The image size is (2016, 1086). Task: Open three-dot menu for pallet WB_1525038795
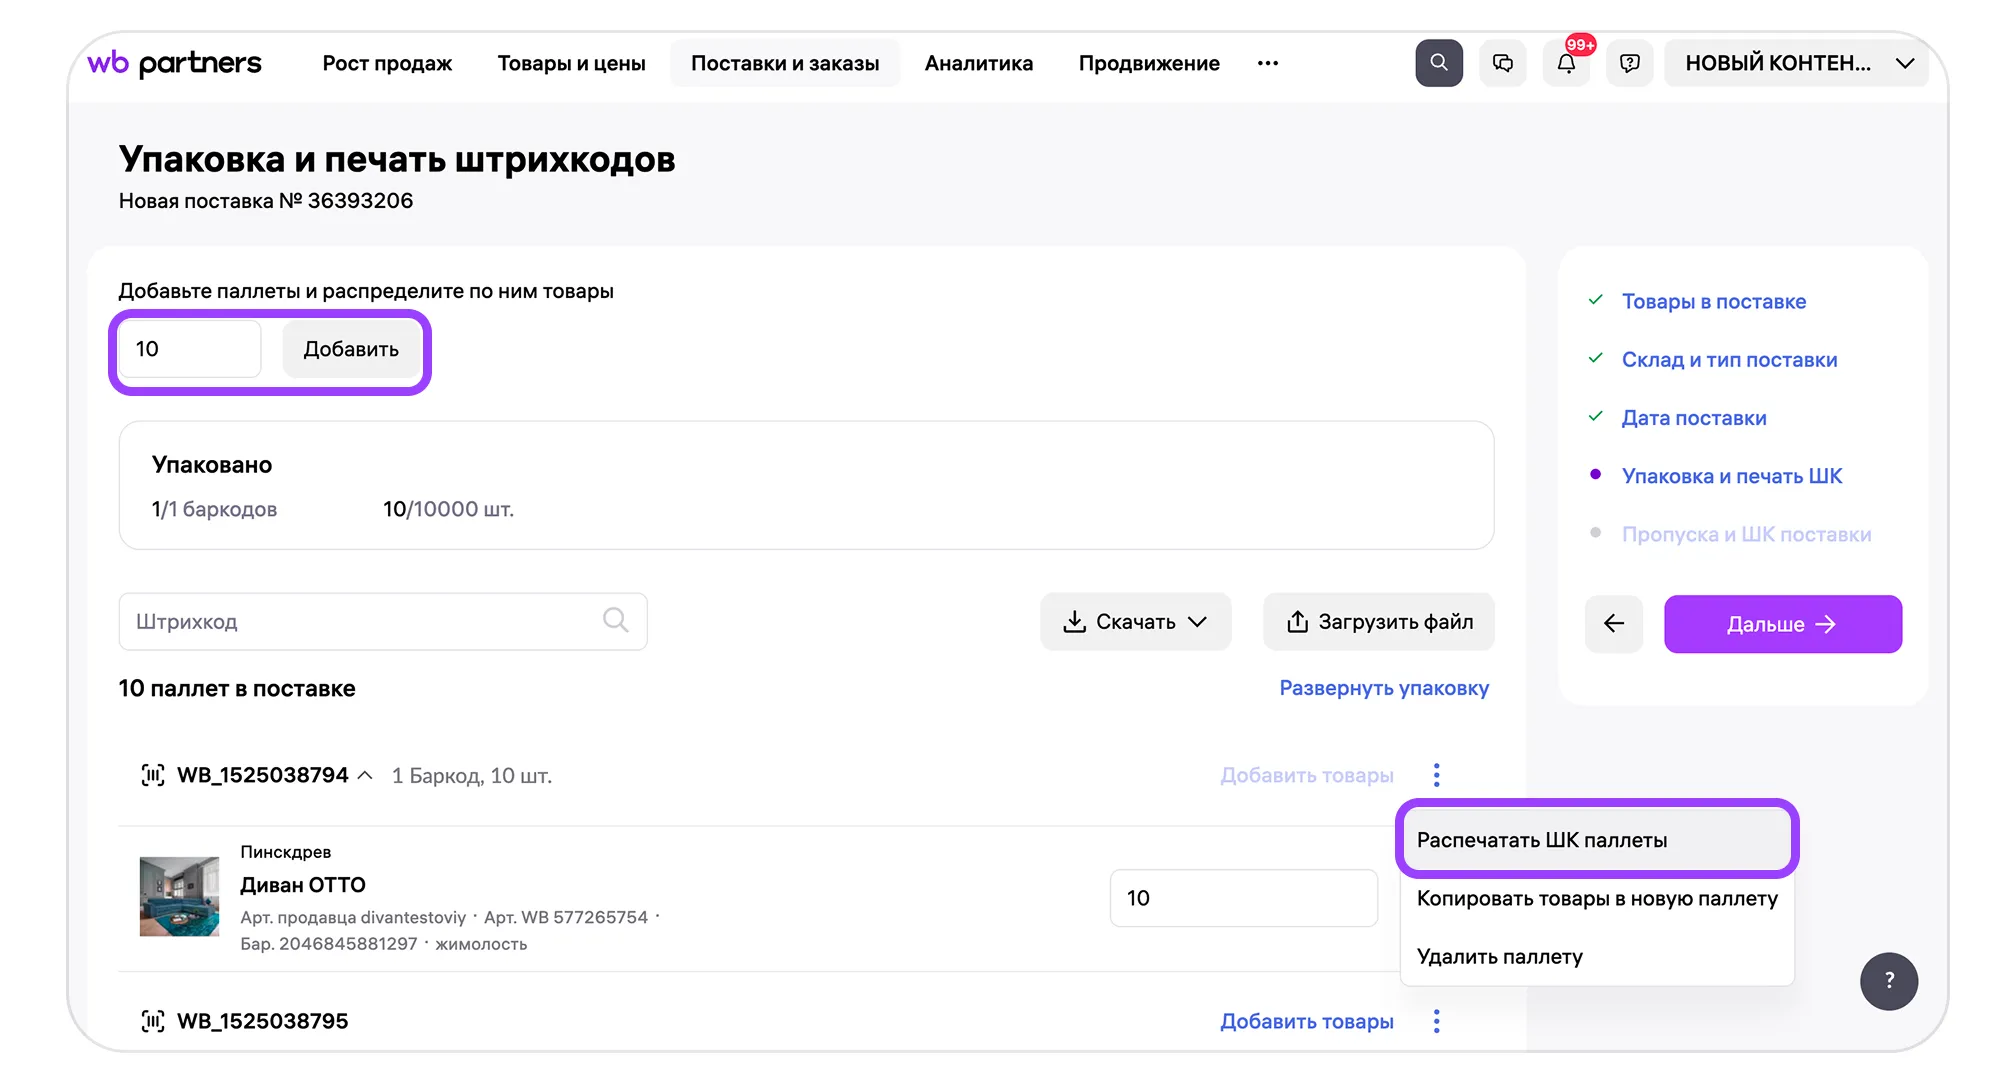pos(1436,1021)
